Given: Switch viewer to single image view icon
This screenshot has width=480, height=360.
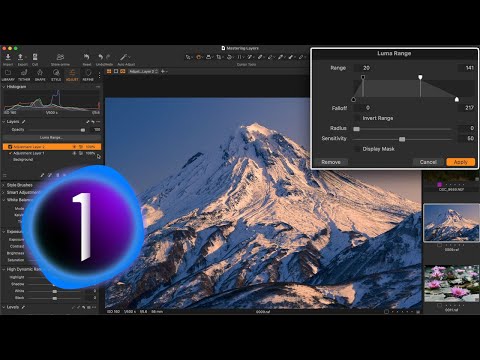Looking at the screenshot, I should click(x=116, y=71).
